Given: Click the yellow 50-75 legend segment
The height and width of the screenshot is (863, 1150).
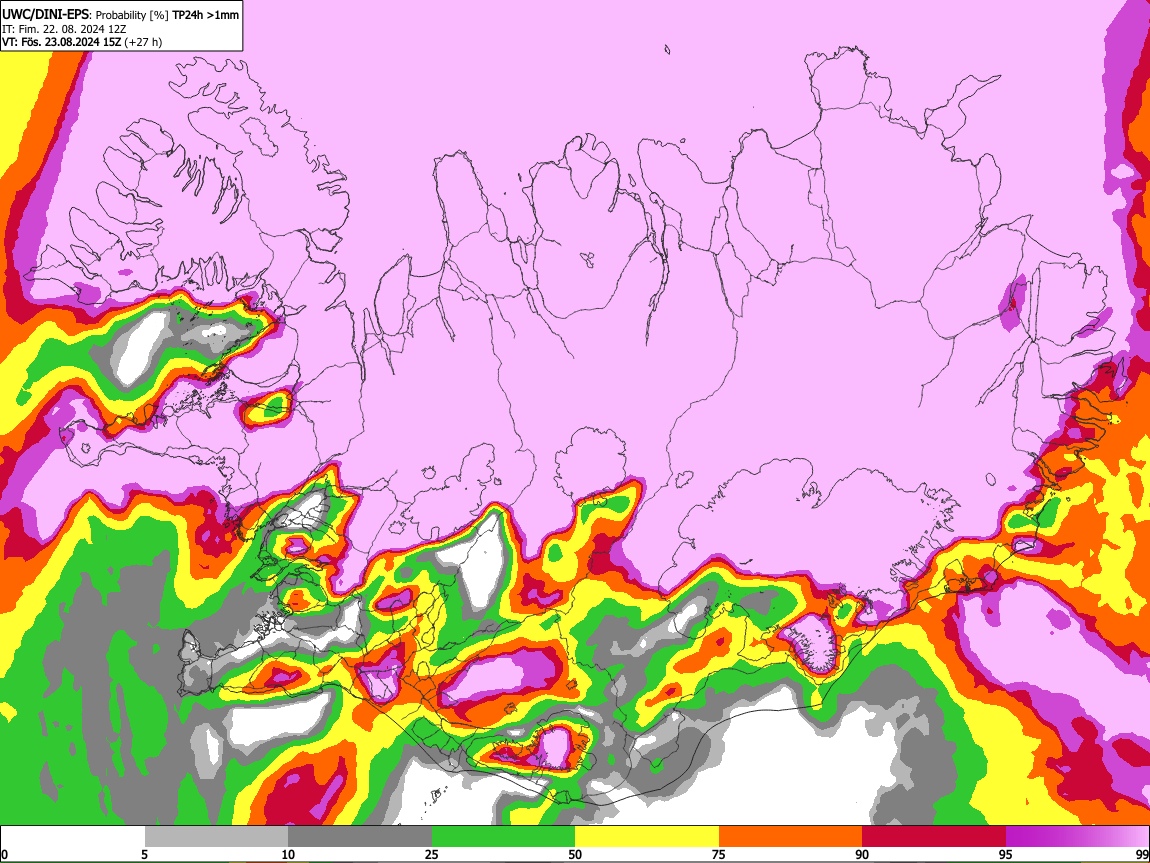Looking at the screenshot, I should pos(647,837).
